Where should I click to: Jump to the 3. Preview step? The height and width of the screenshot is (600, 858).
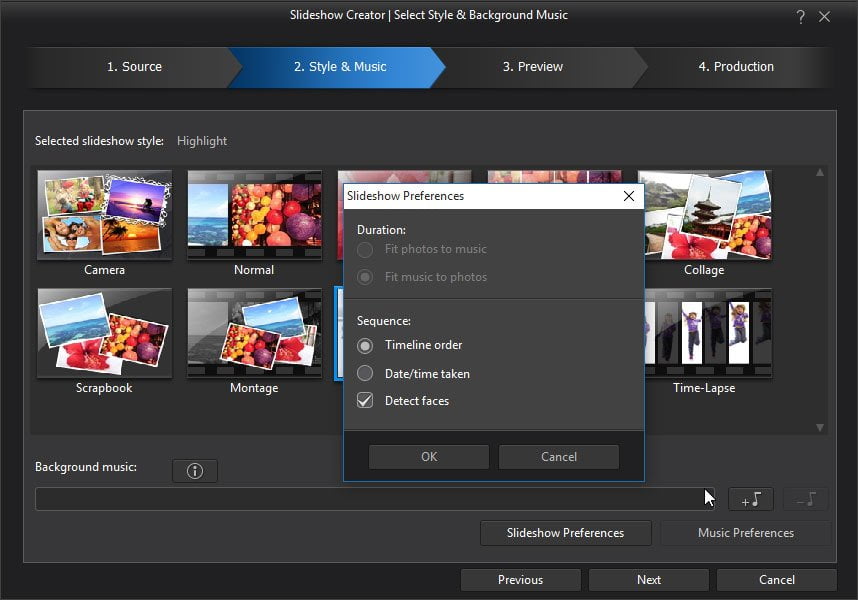coord(533,67)
